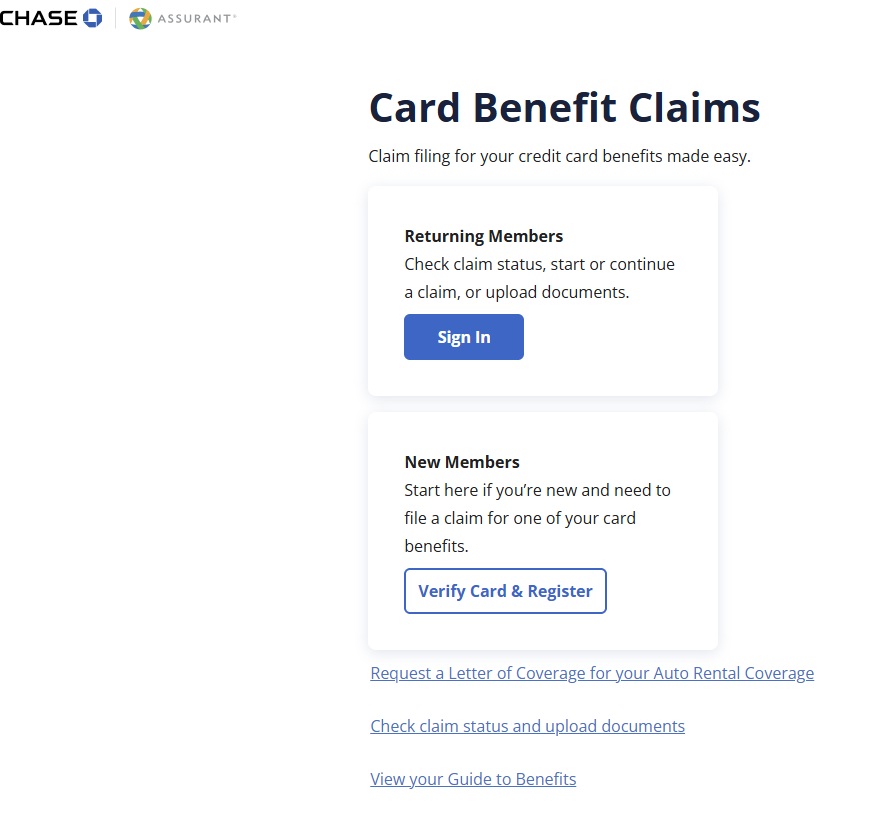Open Request a Letter of Coverage link
The width and height of the screenshot is (883, 821).
[592, 673]
